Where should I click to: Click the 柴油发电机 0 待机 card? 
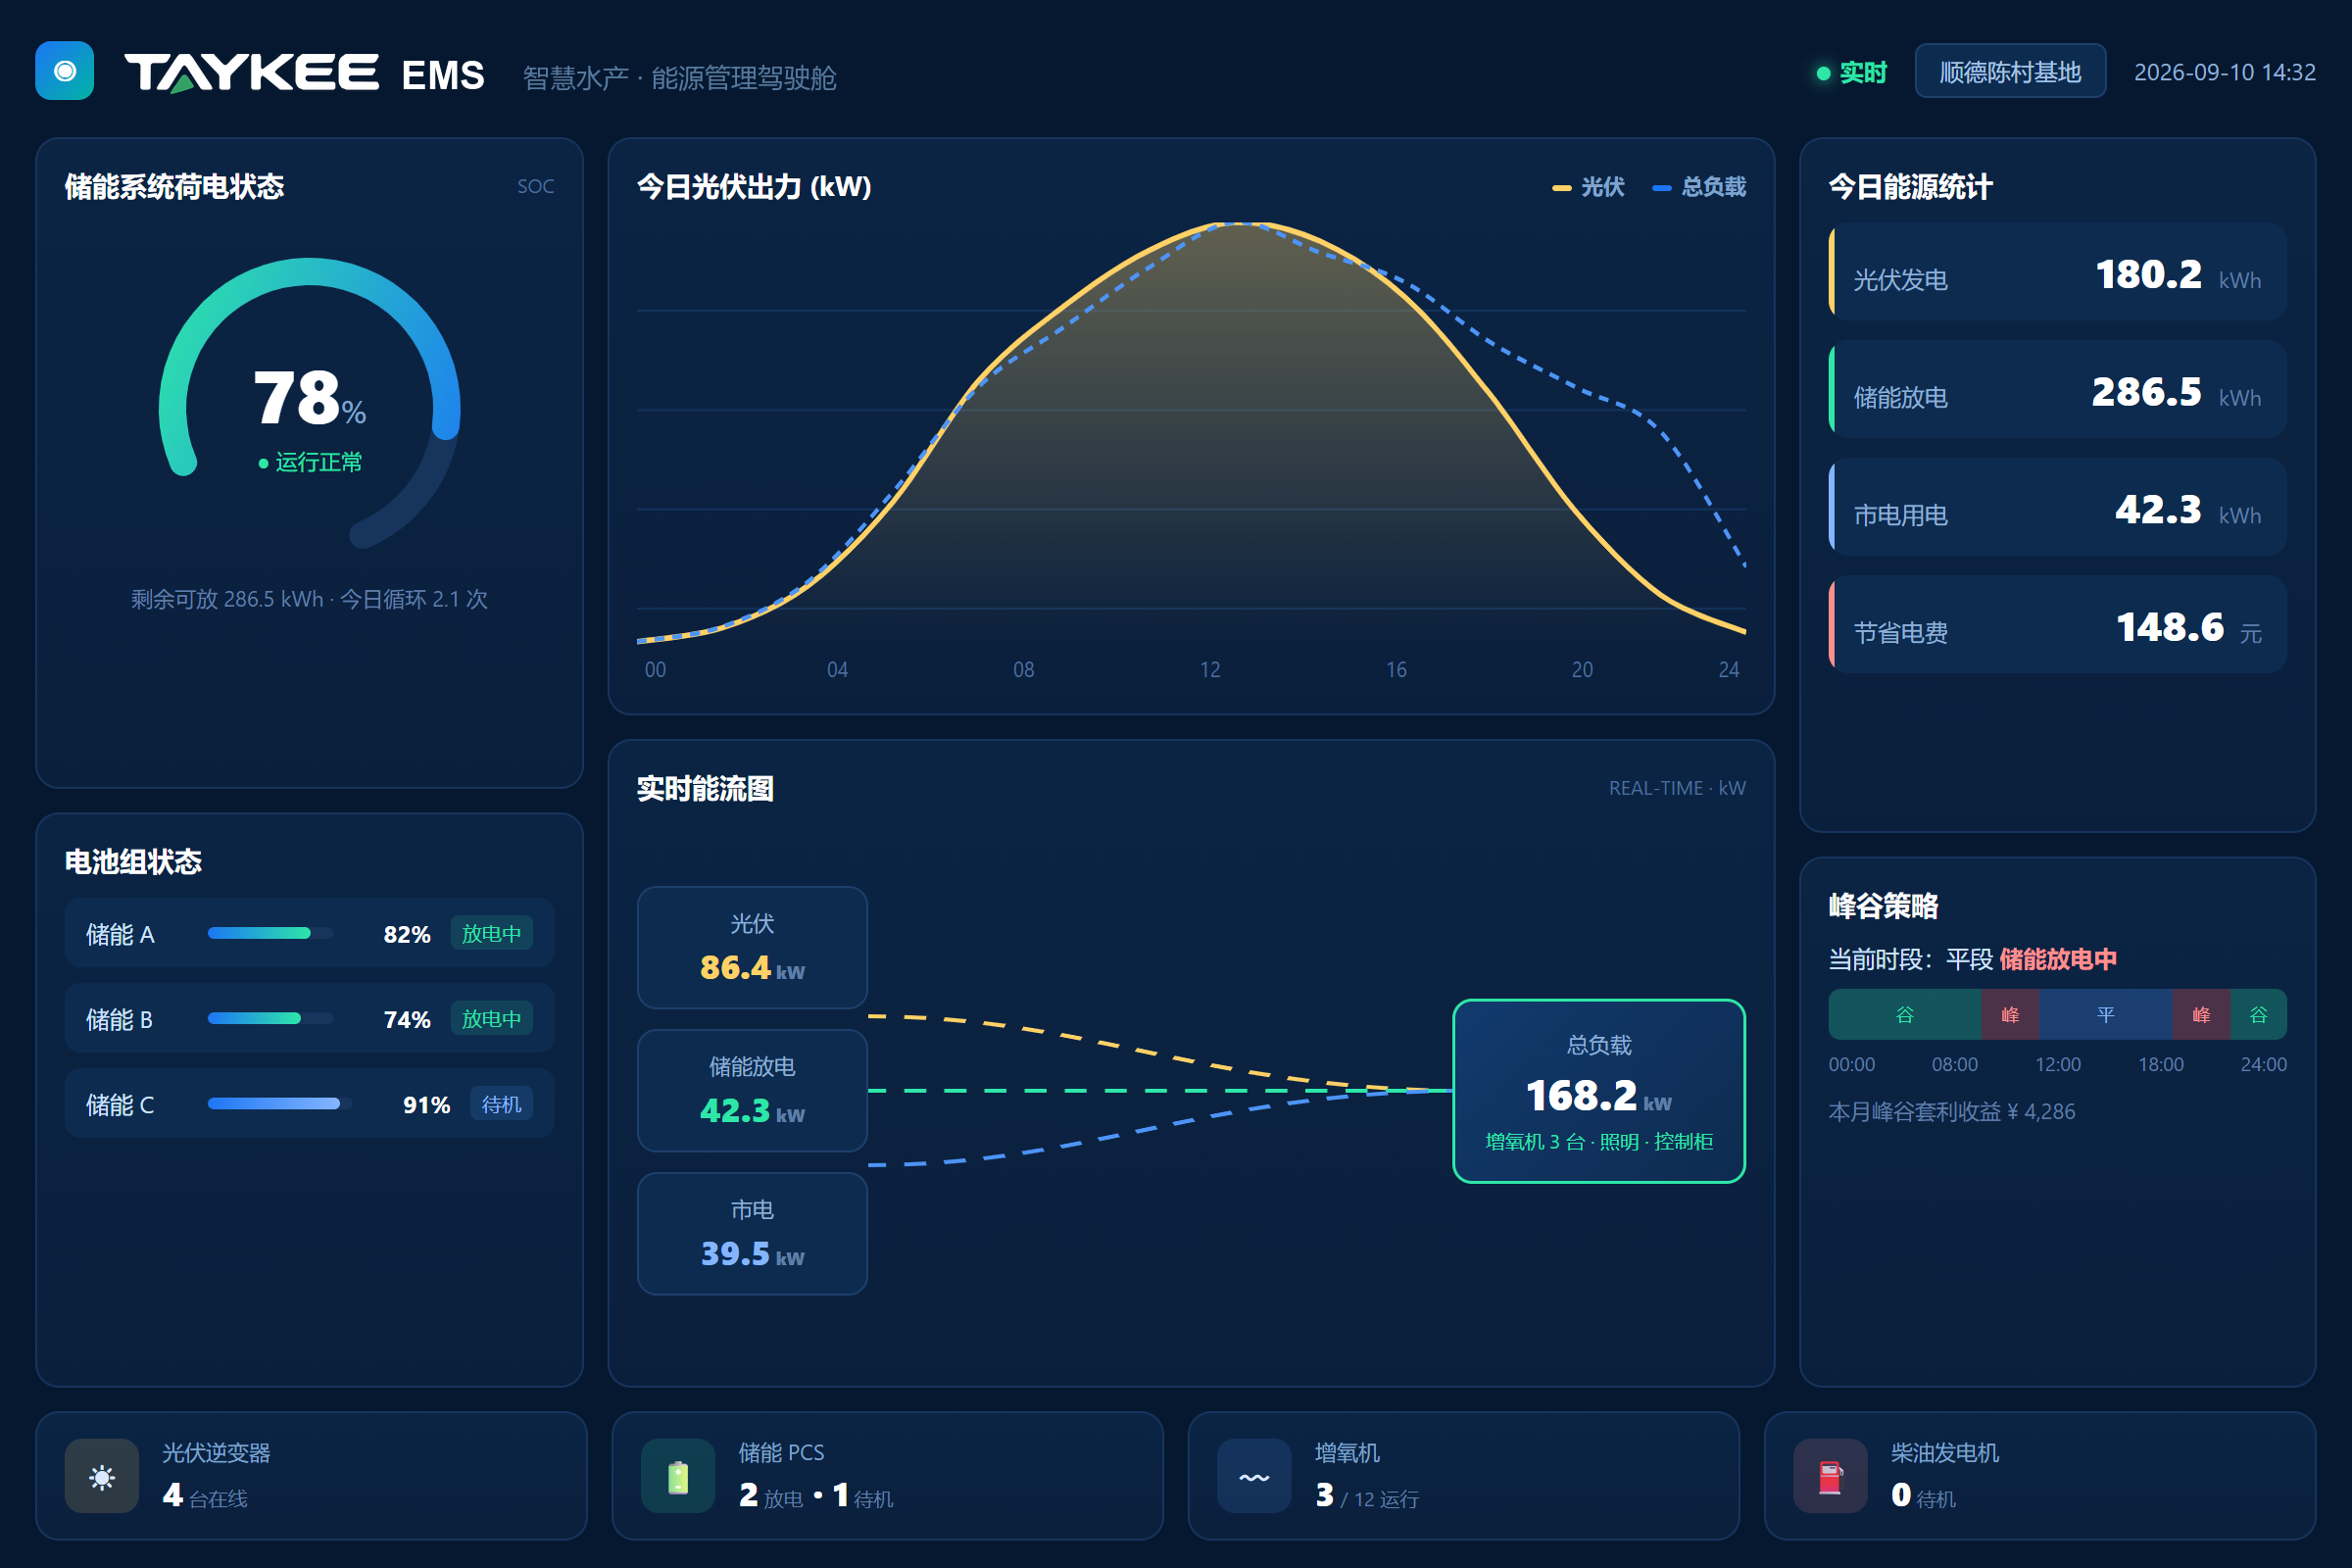pos(2039,1476)
